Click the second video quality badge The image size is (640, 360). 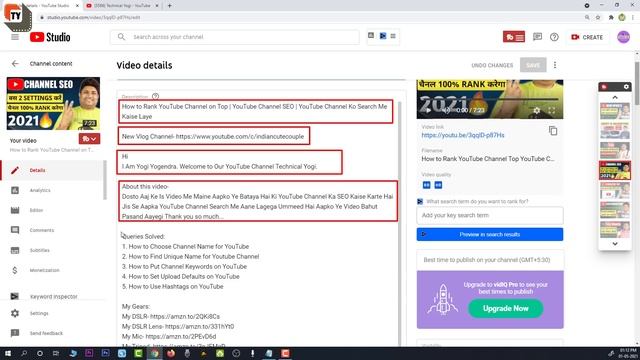[x=438, y=185]
